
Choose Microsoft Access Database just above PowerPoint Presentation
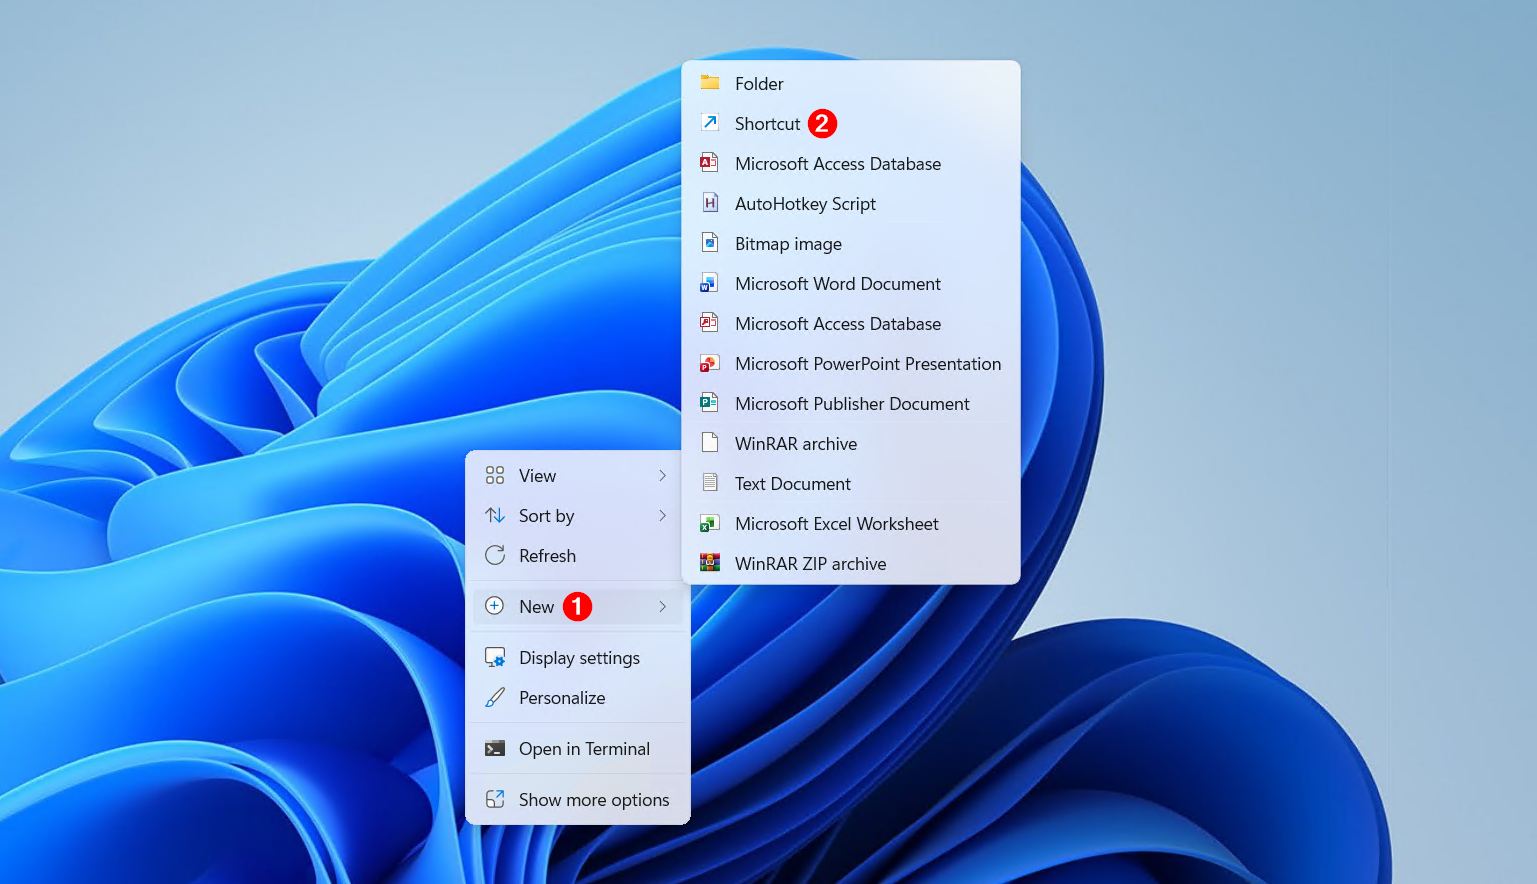(x=851, y=323)
